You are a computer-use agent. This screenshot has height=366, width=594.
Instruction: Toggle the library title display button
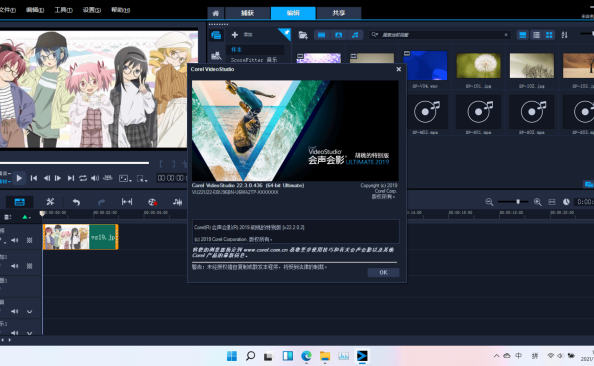click(523, 35)
